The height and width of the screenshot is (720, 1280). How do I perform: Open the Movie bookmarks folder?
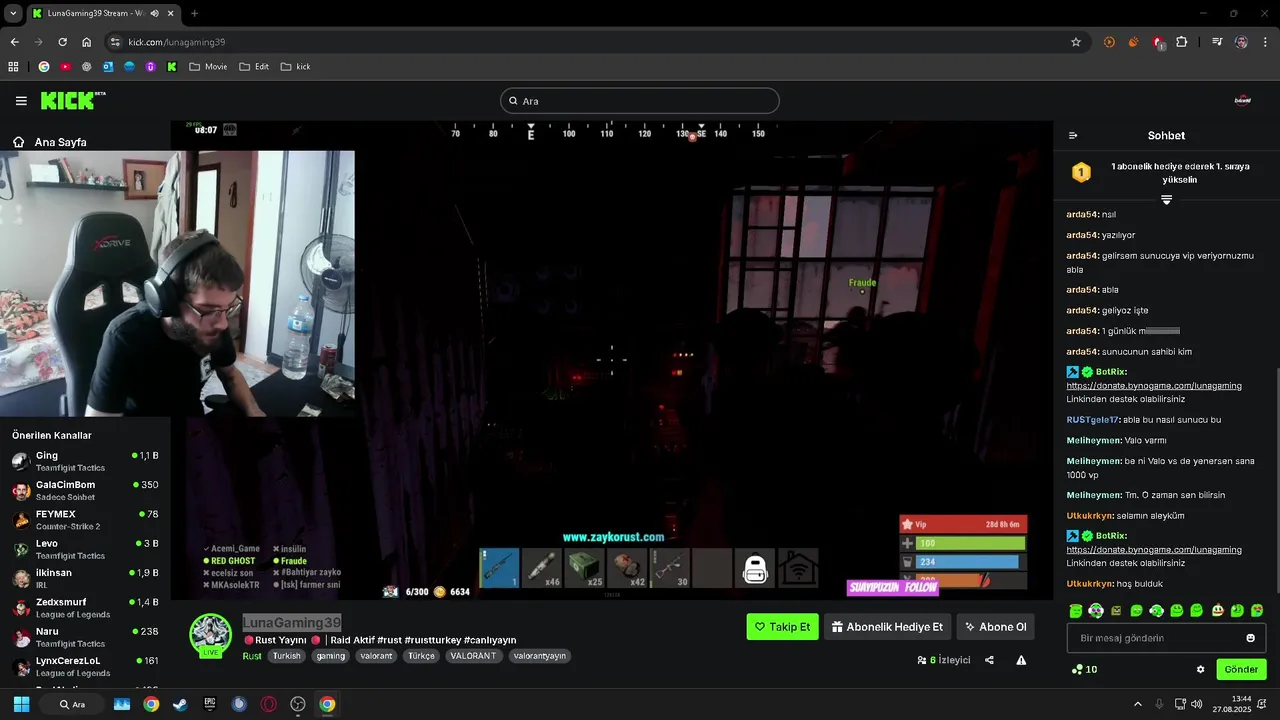(x=208, y=67)
